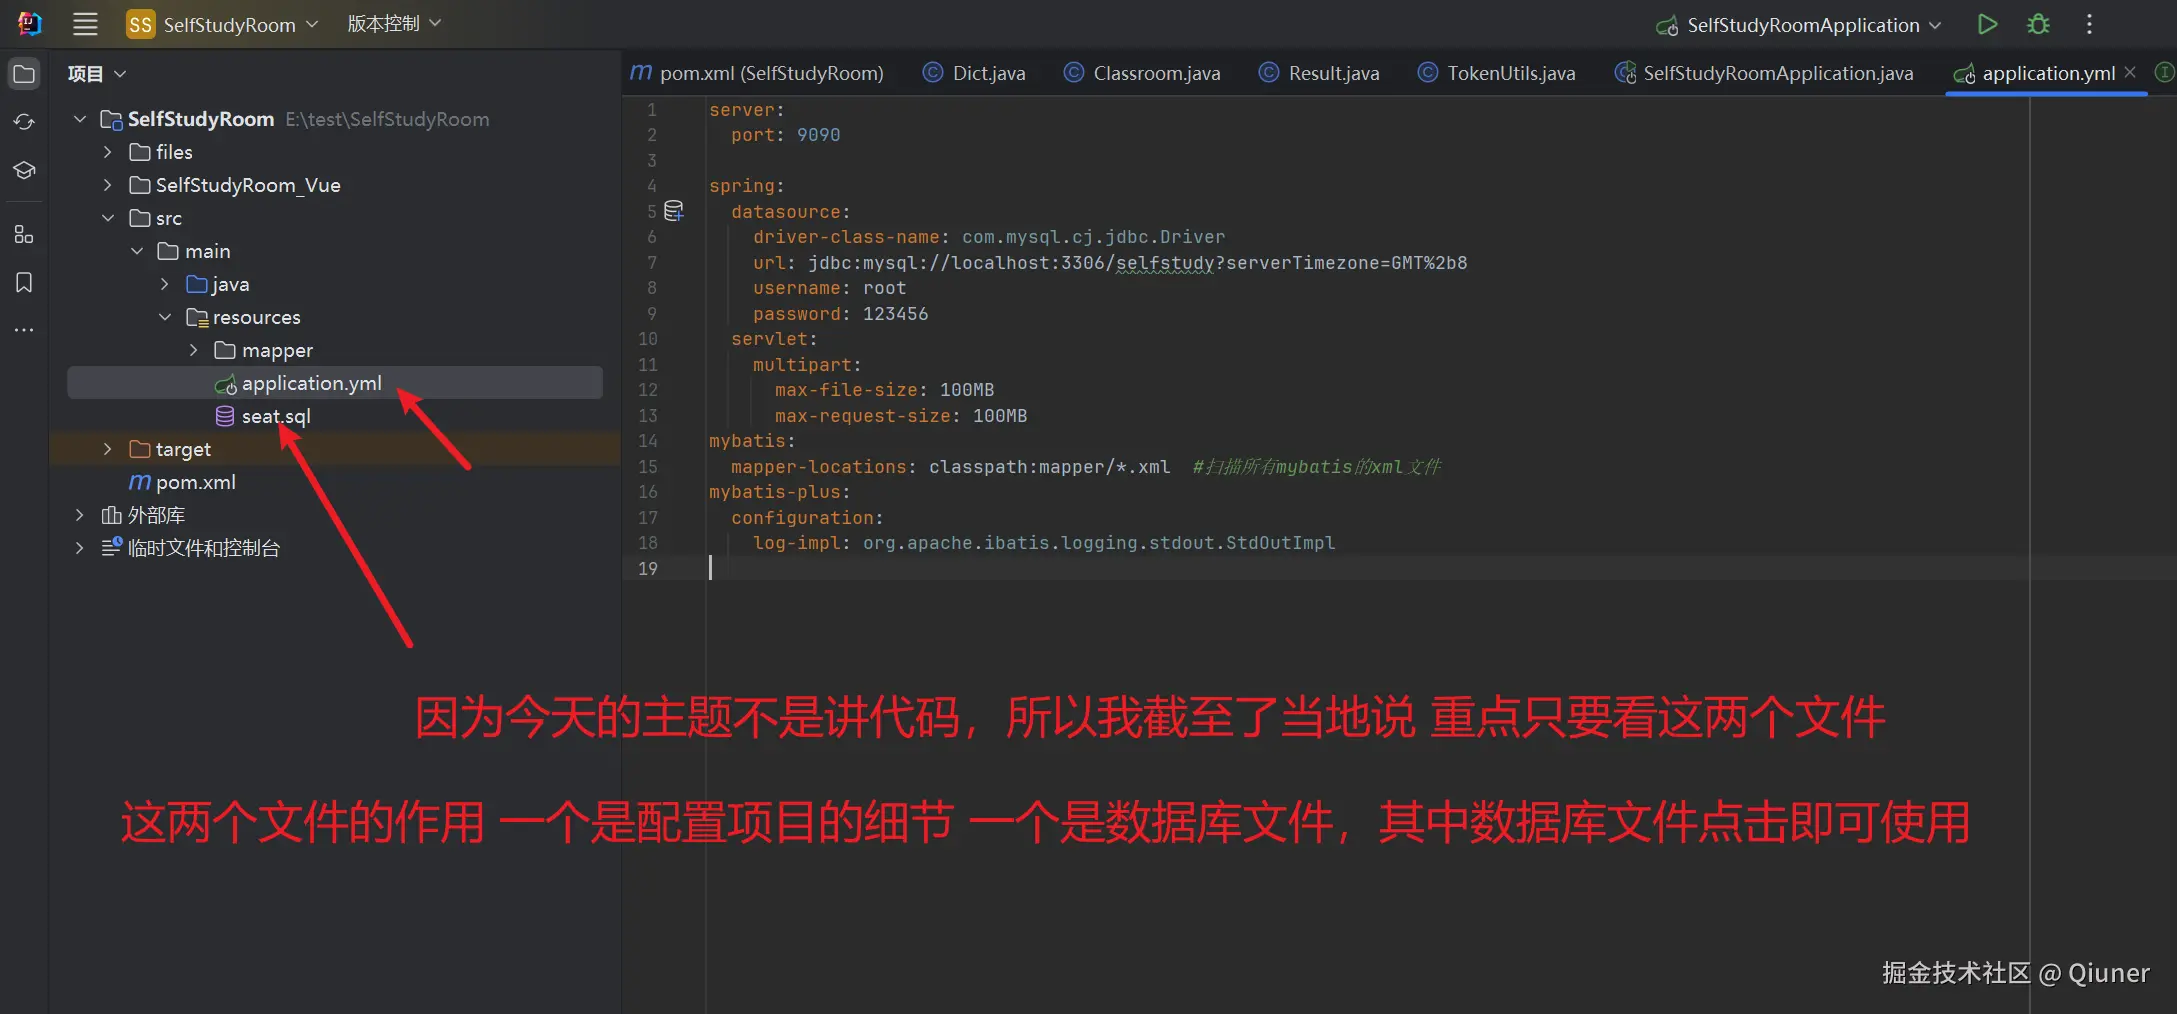Collapse the resources folder
Screen dimensions: 2177x1014
click(x=165, y=317)
